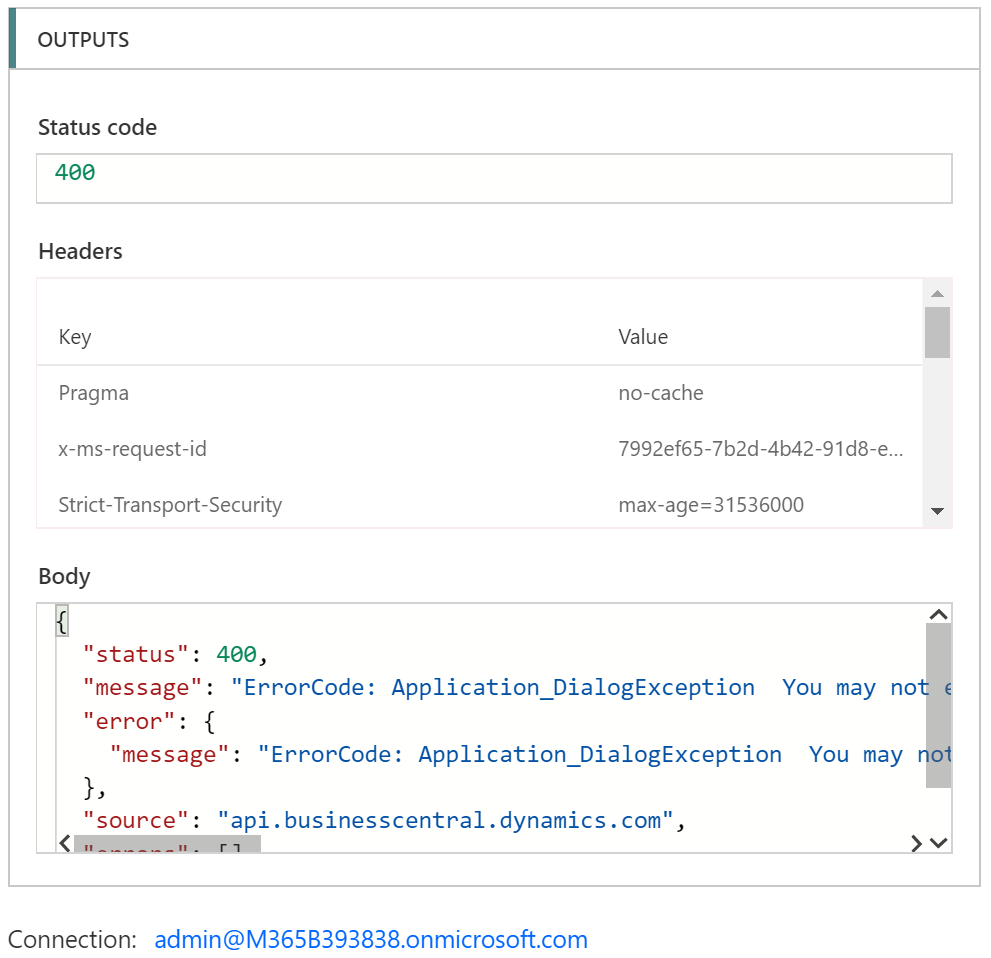This screenshot has width=991, height=958.
Task: Click the Body vertical scrollbar thumb
Action: point(939,705)
